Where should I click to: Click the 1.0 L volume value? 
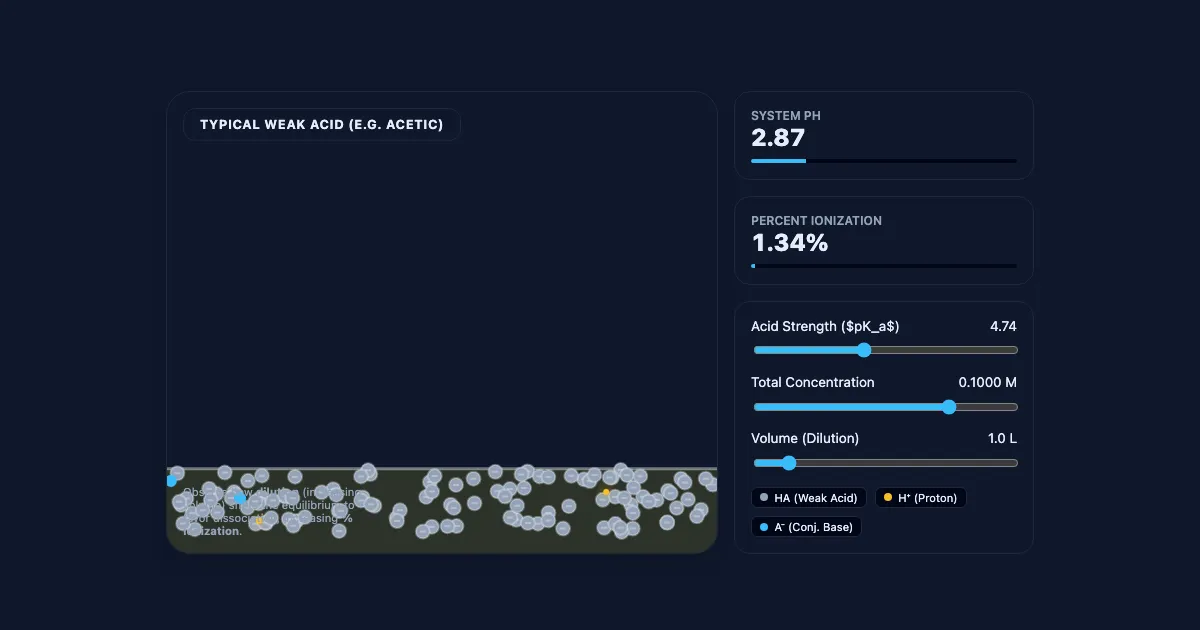click(1003, 438)
